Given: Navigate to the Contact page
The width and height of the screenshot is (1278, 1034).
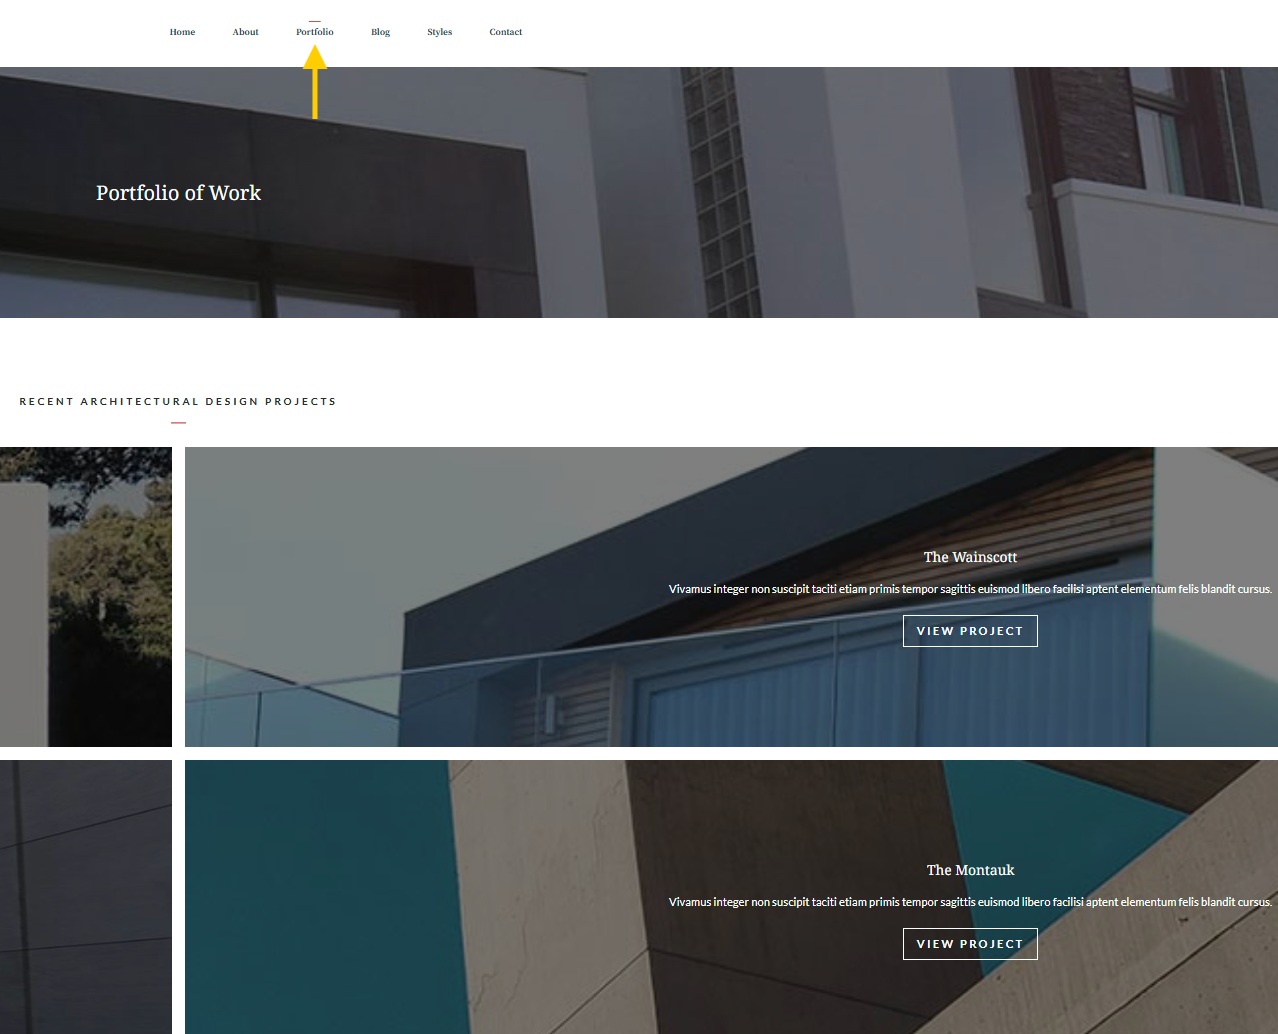Looking at the screenshot, I should (505, 32).
